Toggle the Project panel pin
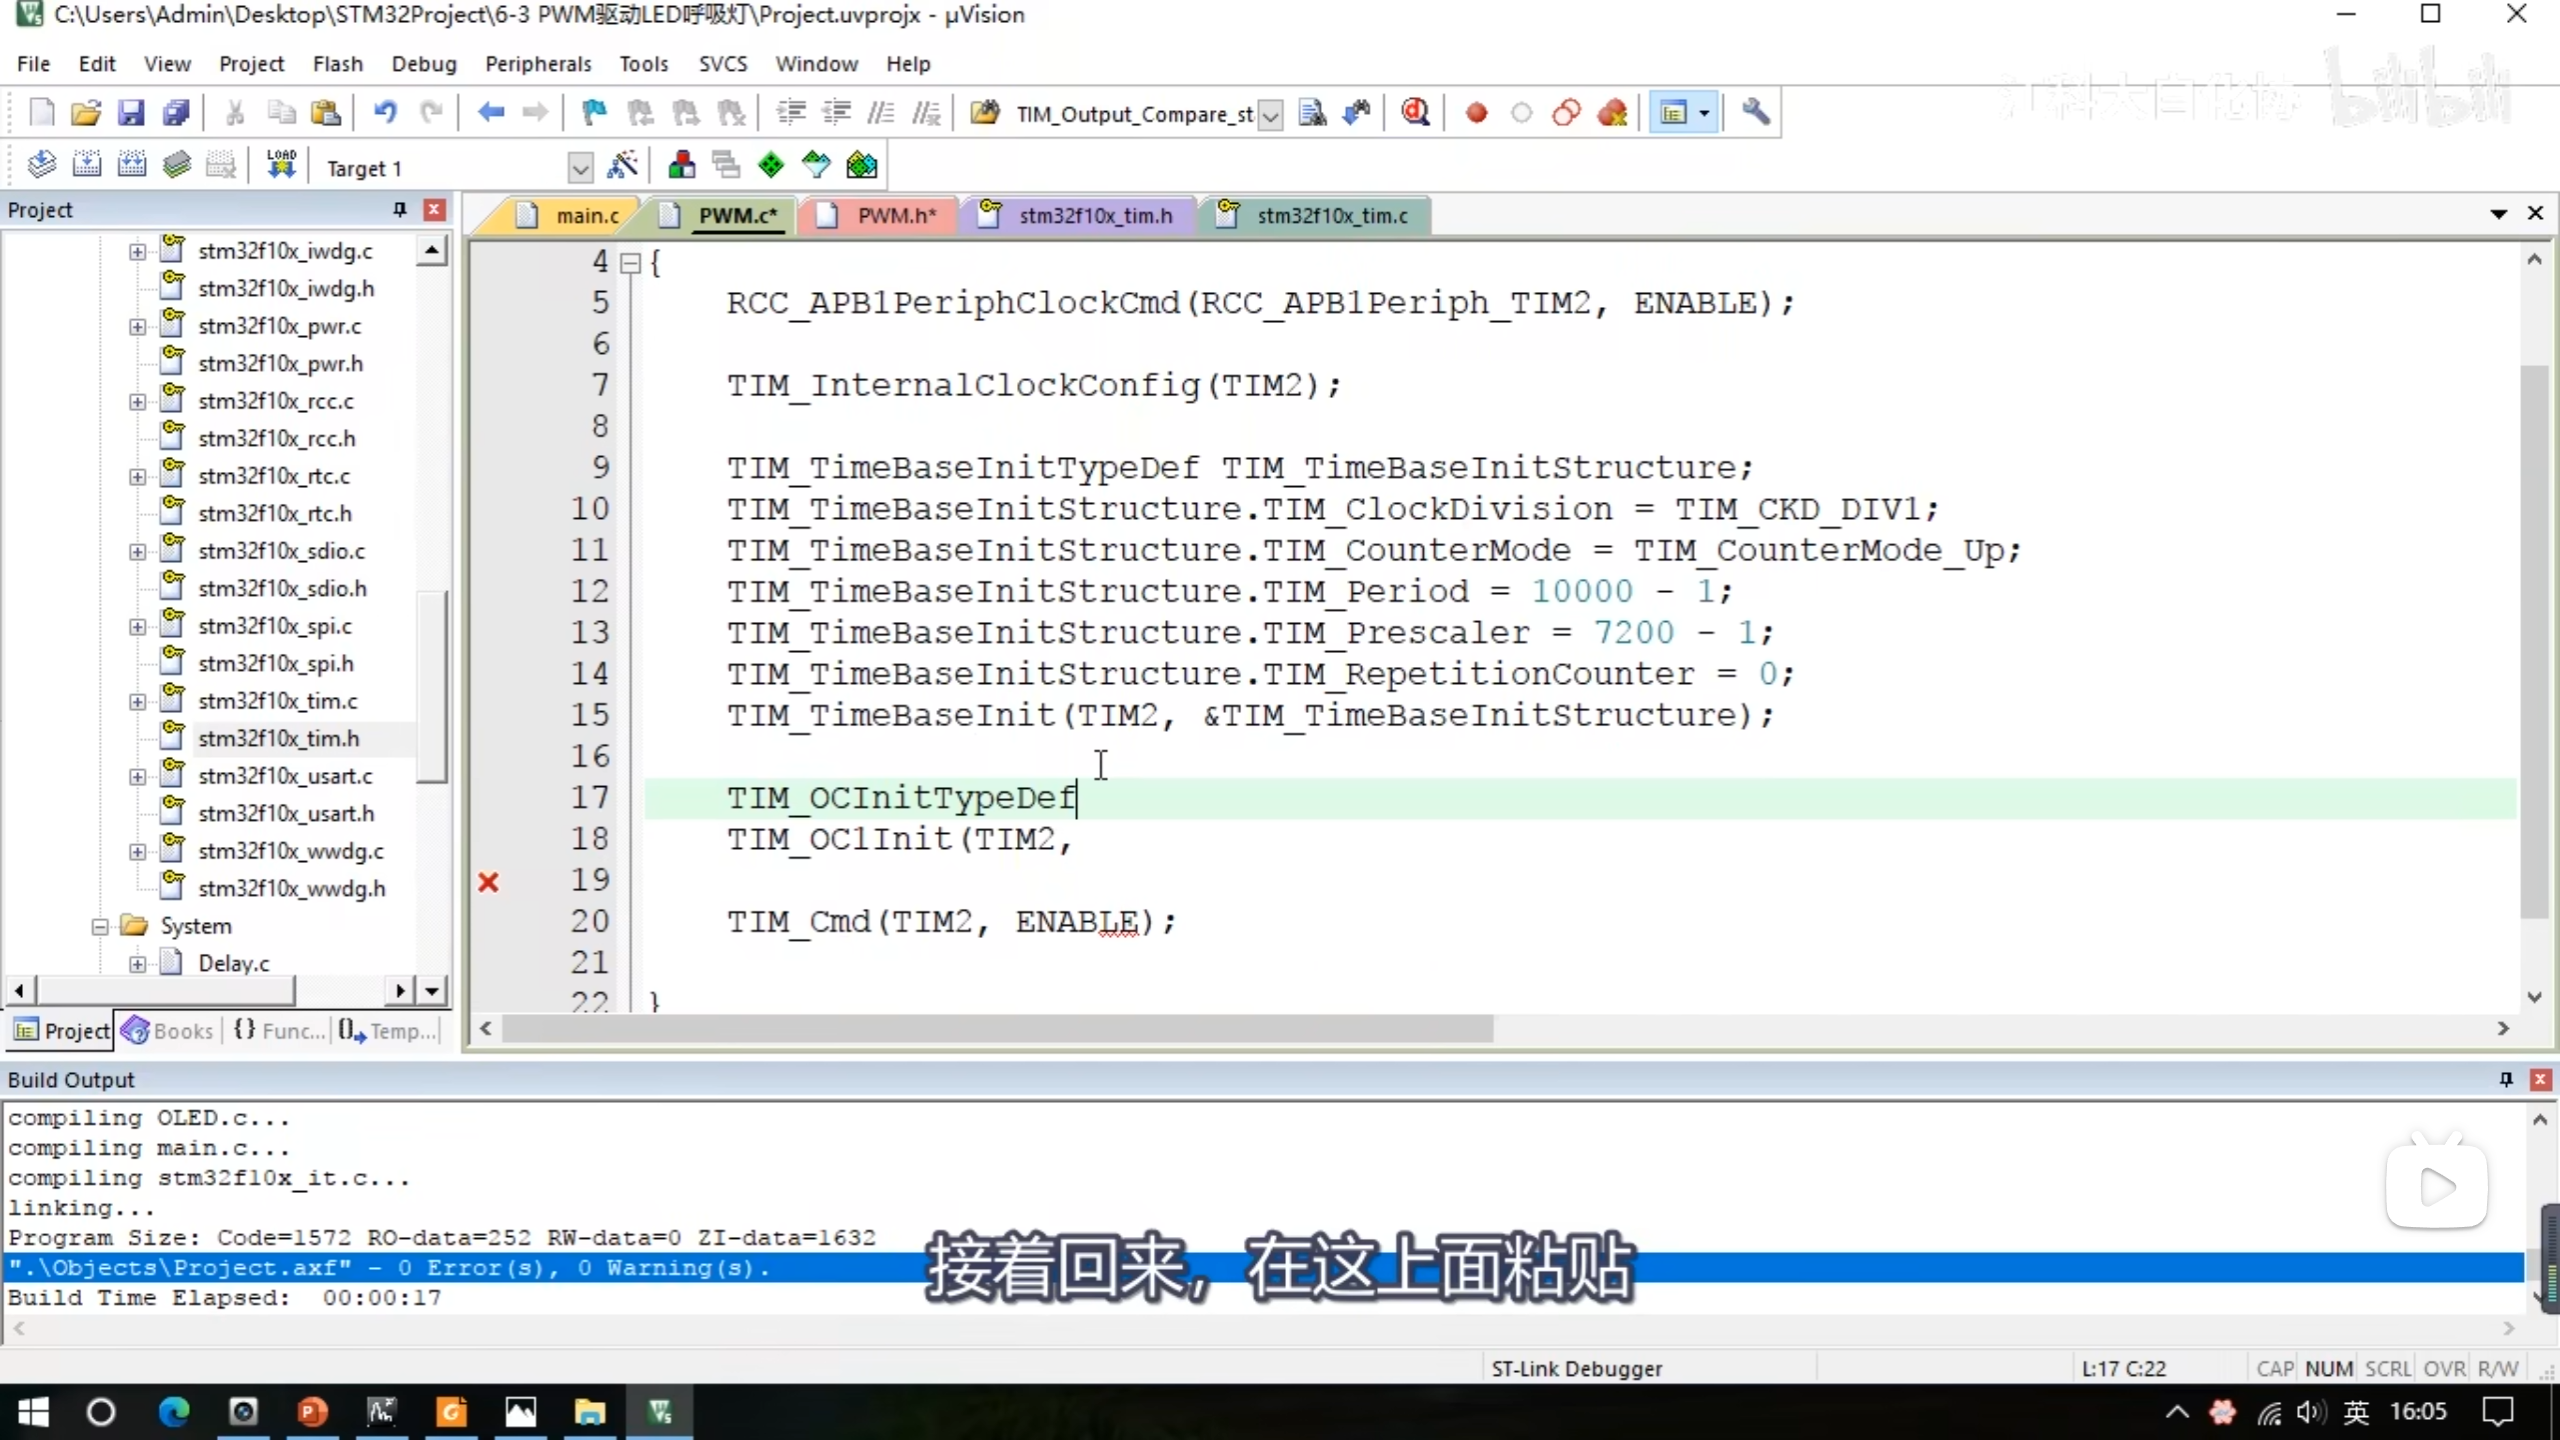 pyautogui.click(x=400, y=209)
